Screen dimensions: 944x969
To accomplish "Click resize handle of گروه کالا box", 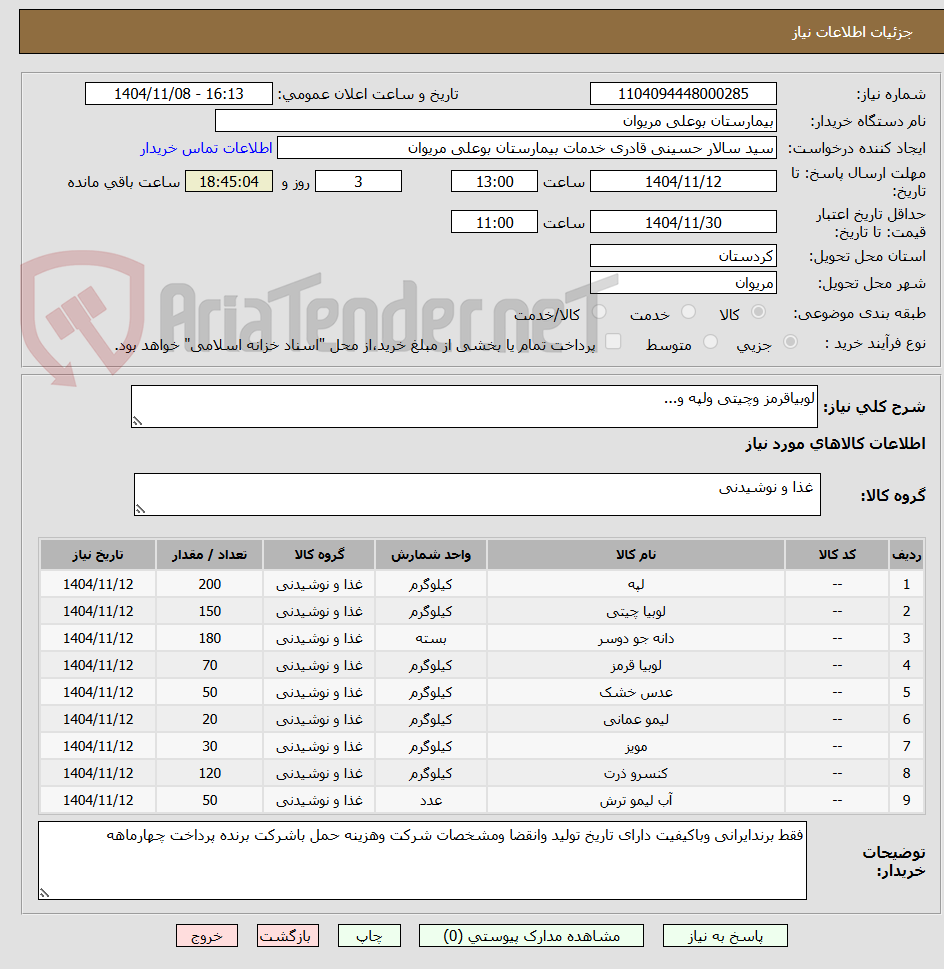I will 140,509.
